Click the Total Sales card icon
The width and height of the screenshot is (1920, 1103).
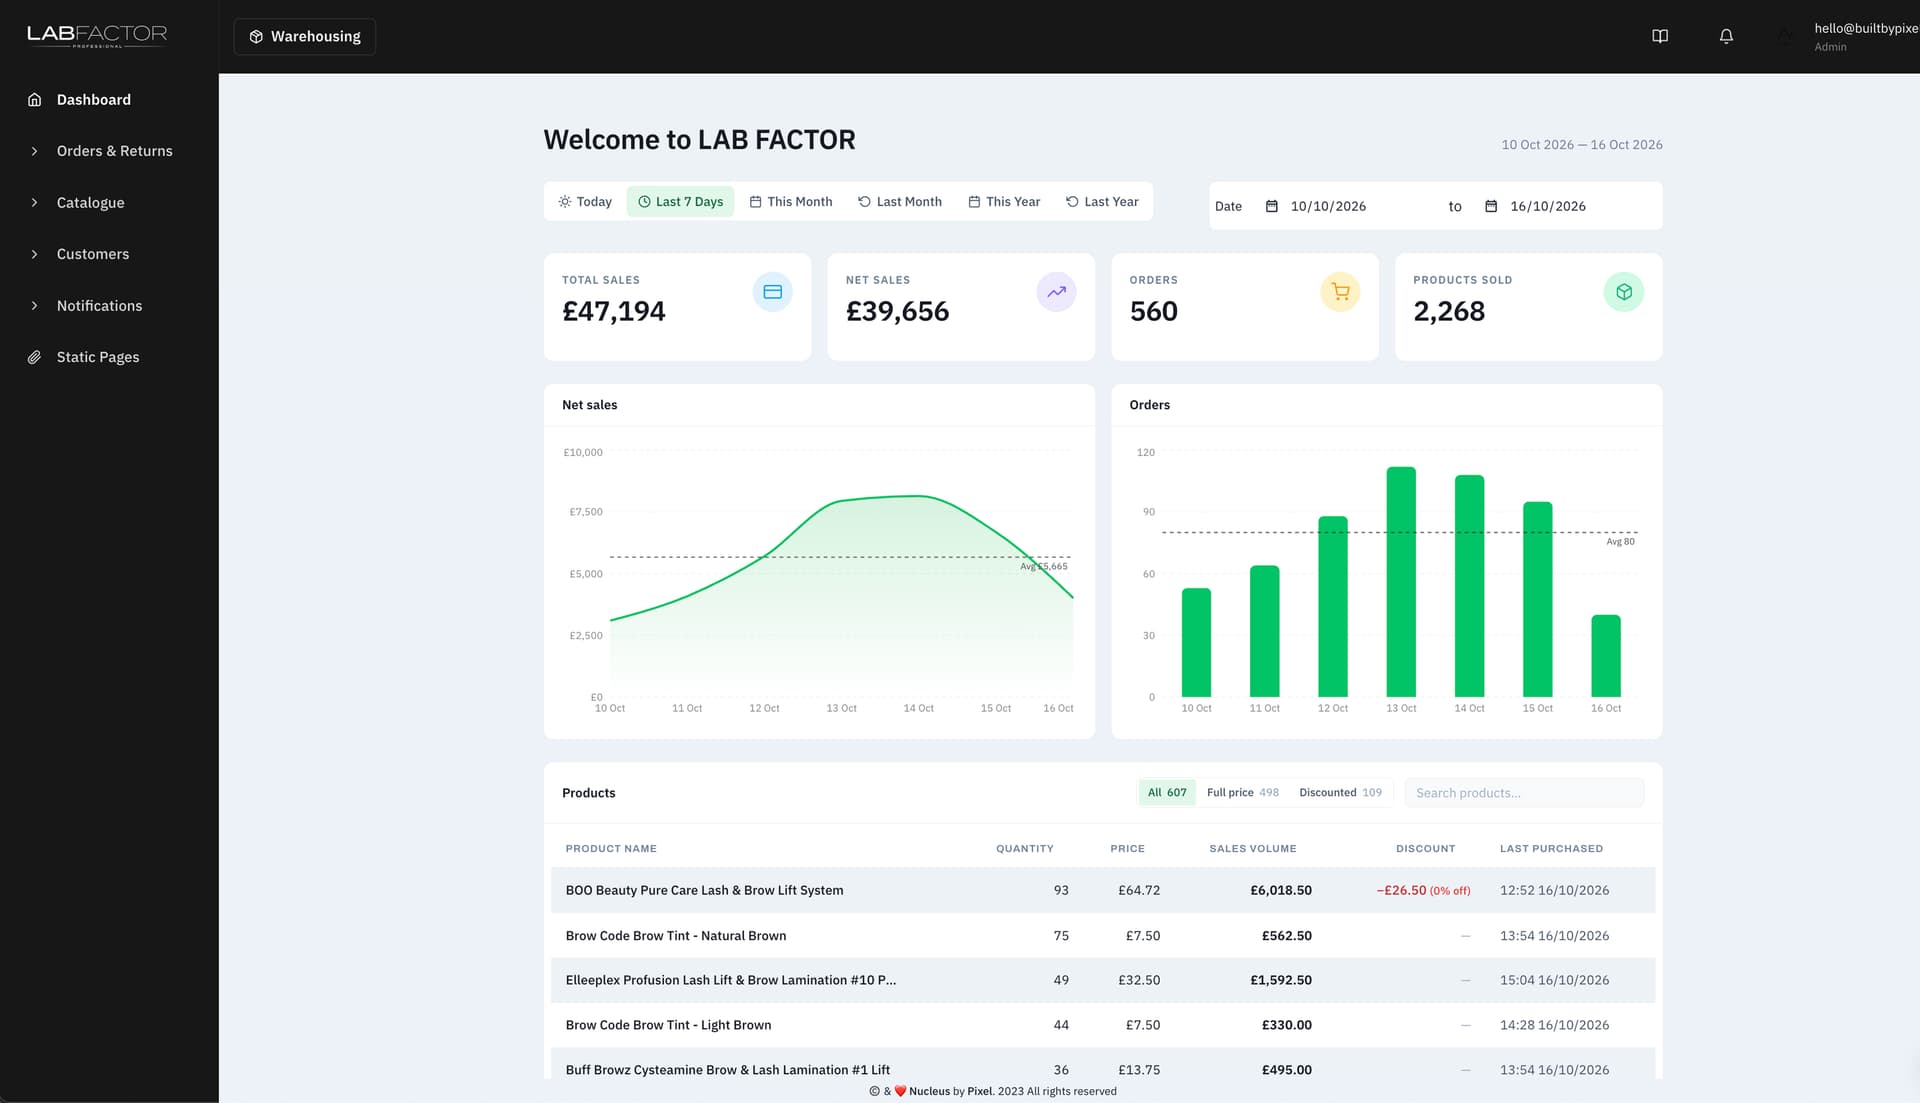click(772, 292)
